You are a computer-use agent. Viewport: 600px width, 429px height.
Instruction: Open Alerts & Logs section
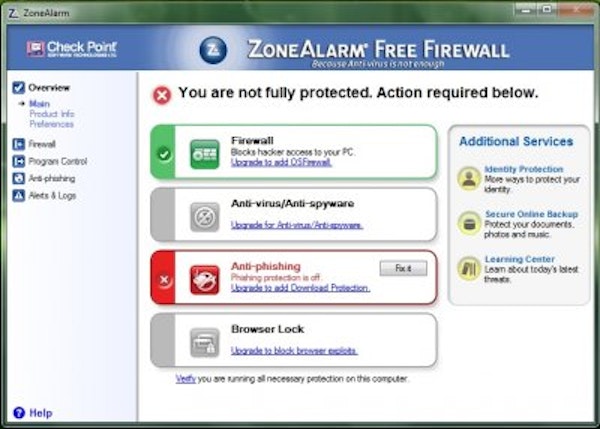click(x=53, y=195)
